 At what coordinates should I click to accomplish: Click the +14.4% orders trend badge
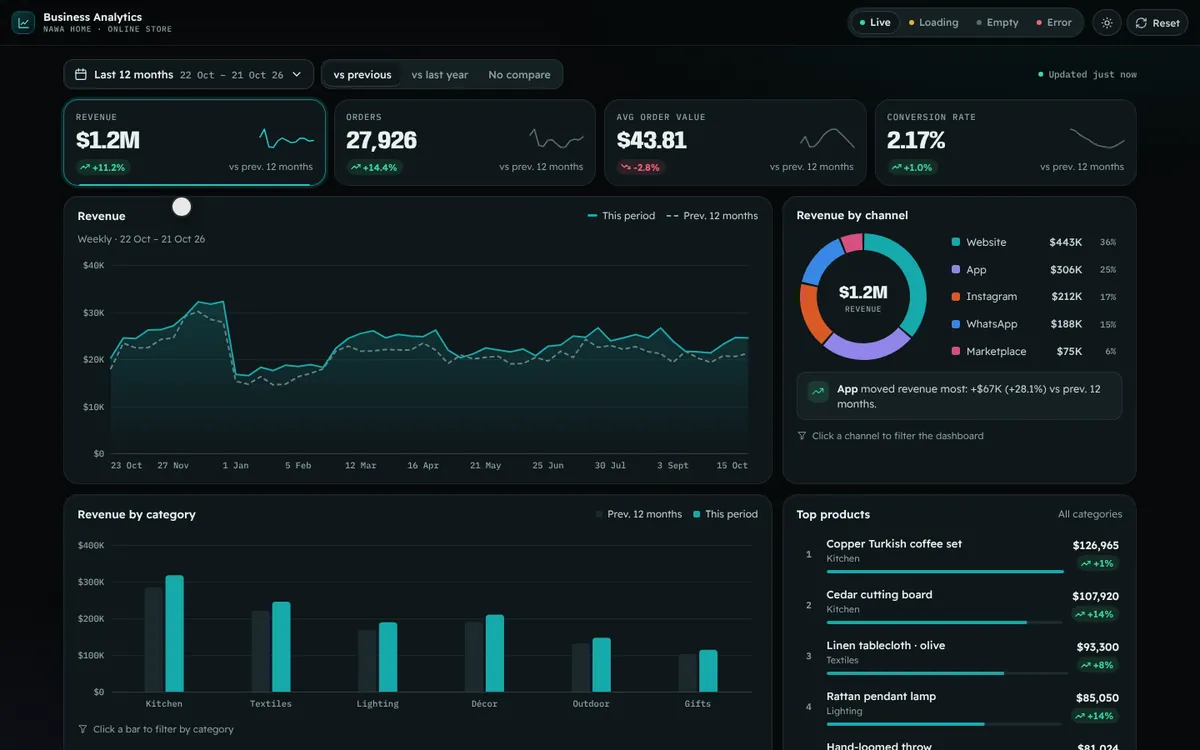pyautogui.click(x=374, y=167)
